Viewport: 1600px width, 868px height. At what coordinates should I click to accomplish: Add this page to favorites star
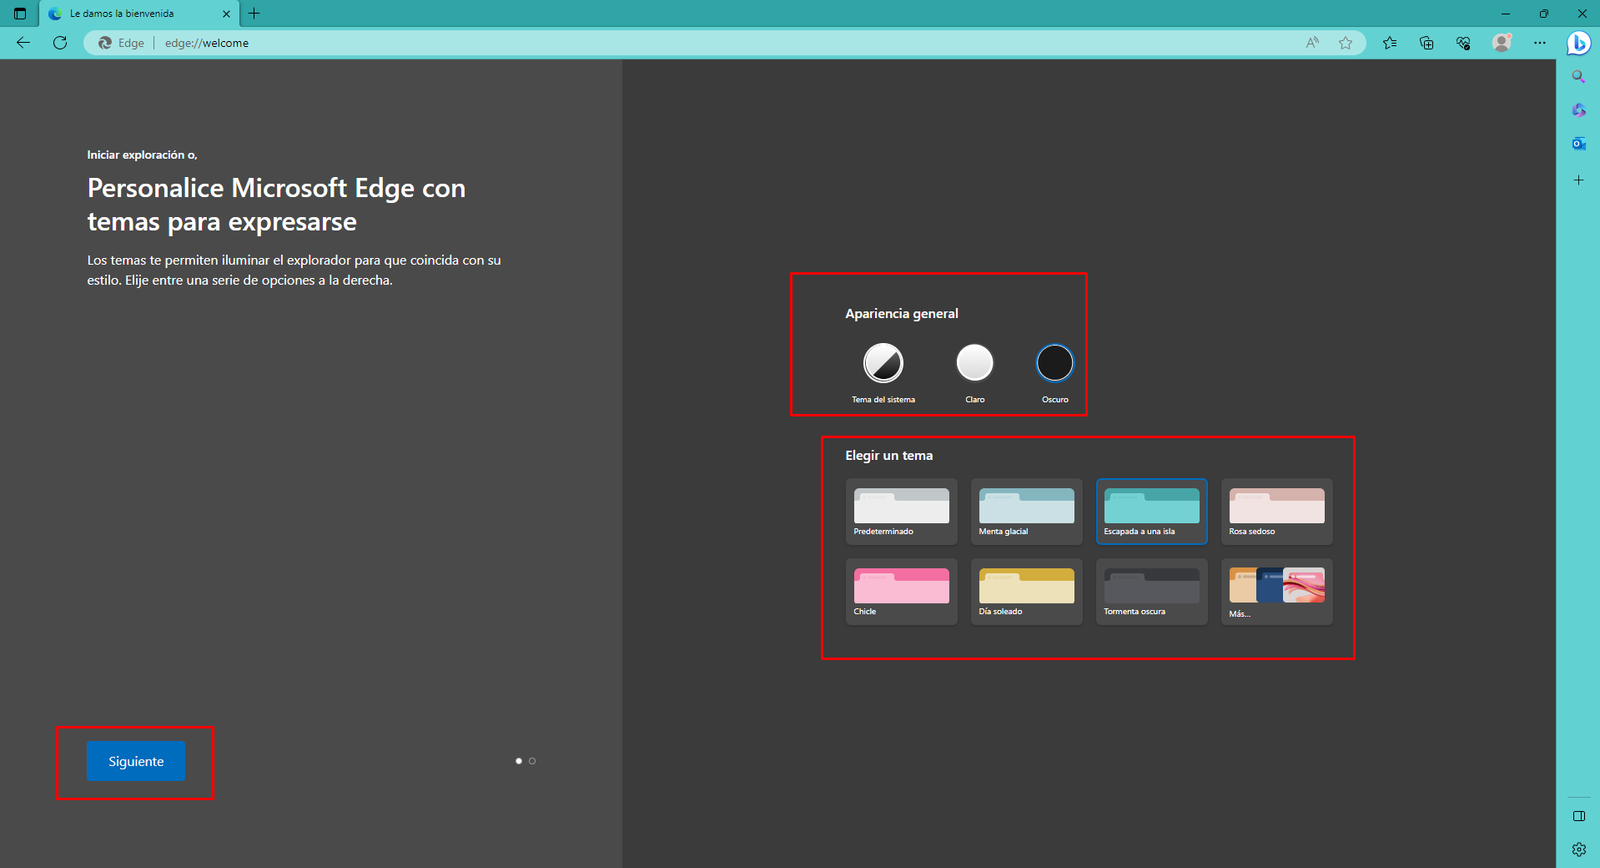coord(1345,43)
